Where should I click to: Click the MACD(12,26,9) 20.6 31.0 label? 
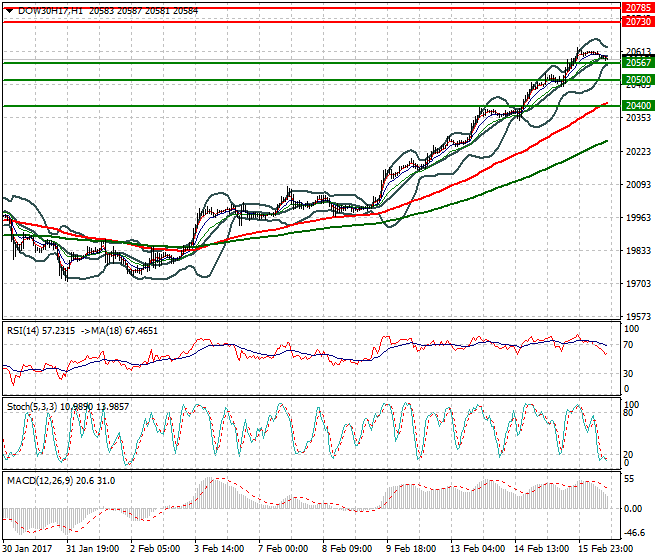61,481
